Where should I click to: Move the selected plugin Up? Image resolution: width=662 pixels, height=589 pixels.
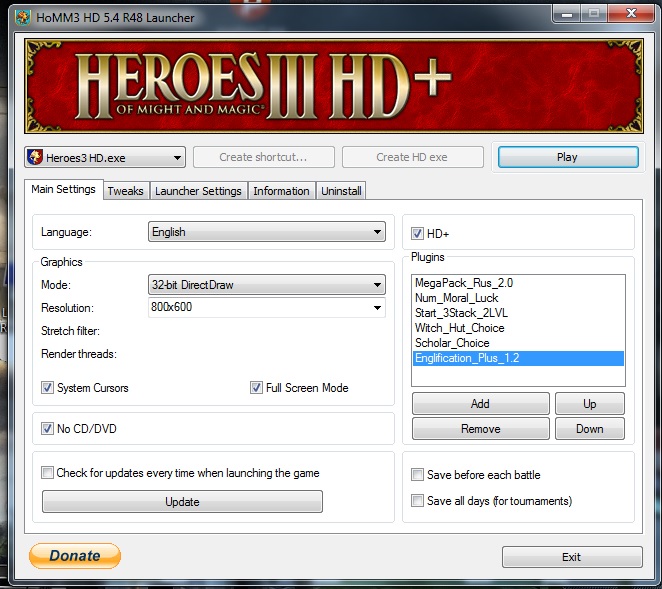(x=590, y=404)
